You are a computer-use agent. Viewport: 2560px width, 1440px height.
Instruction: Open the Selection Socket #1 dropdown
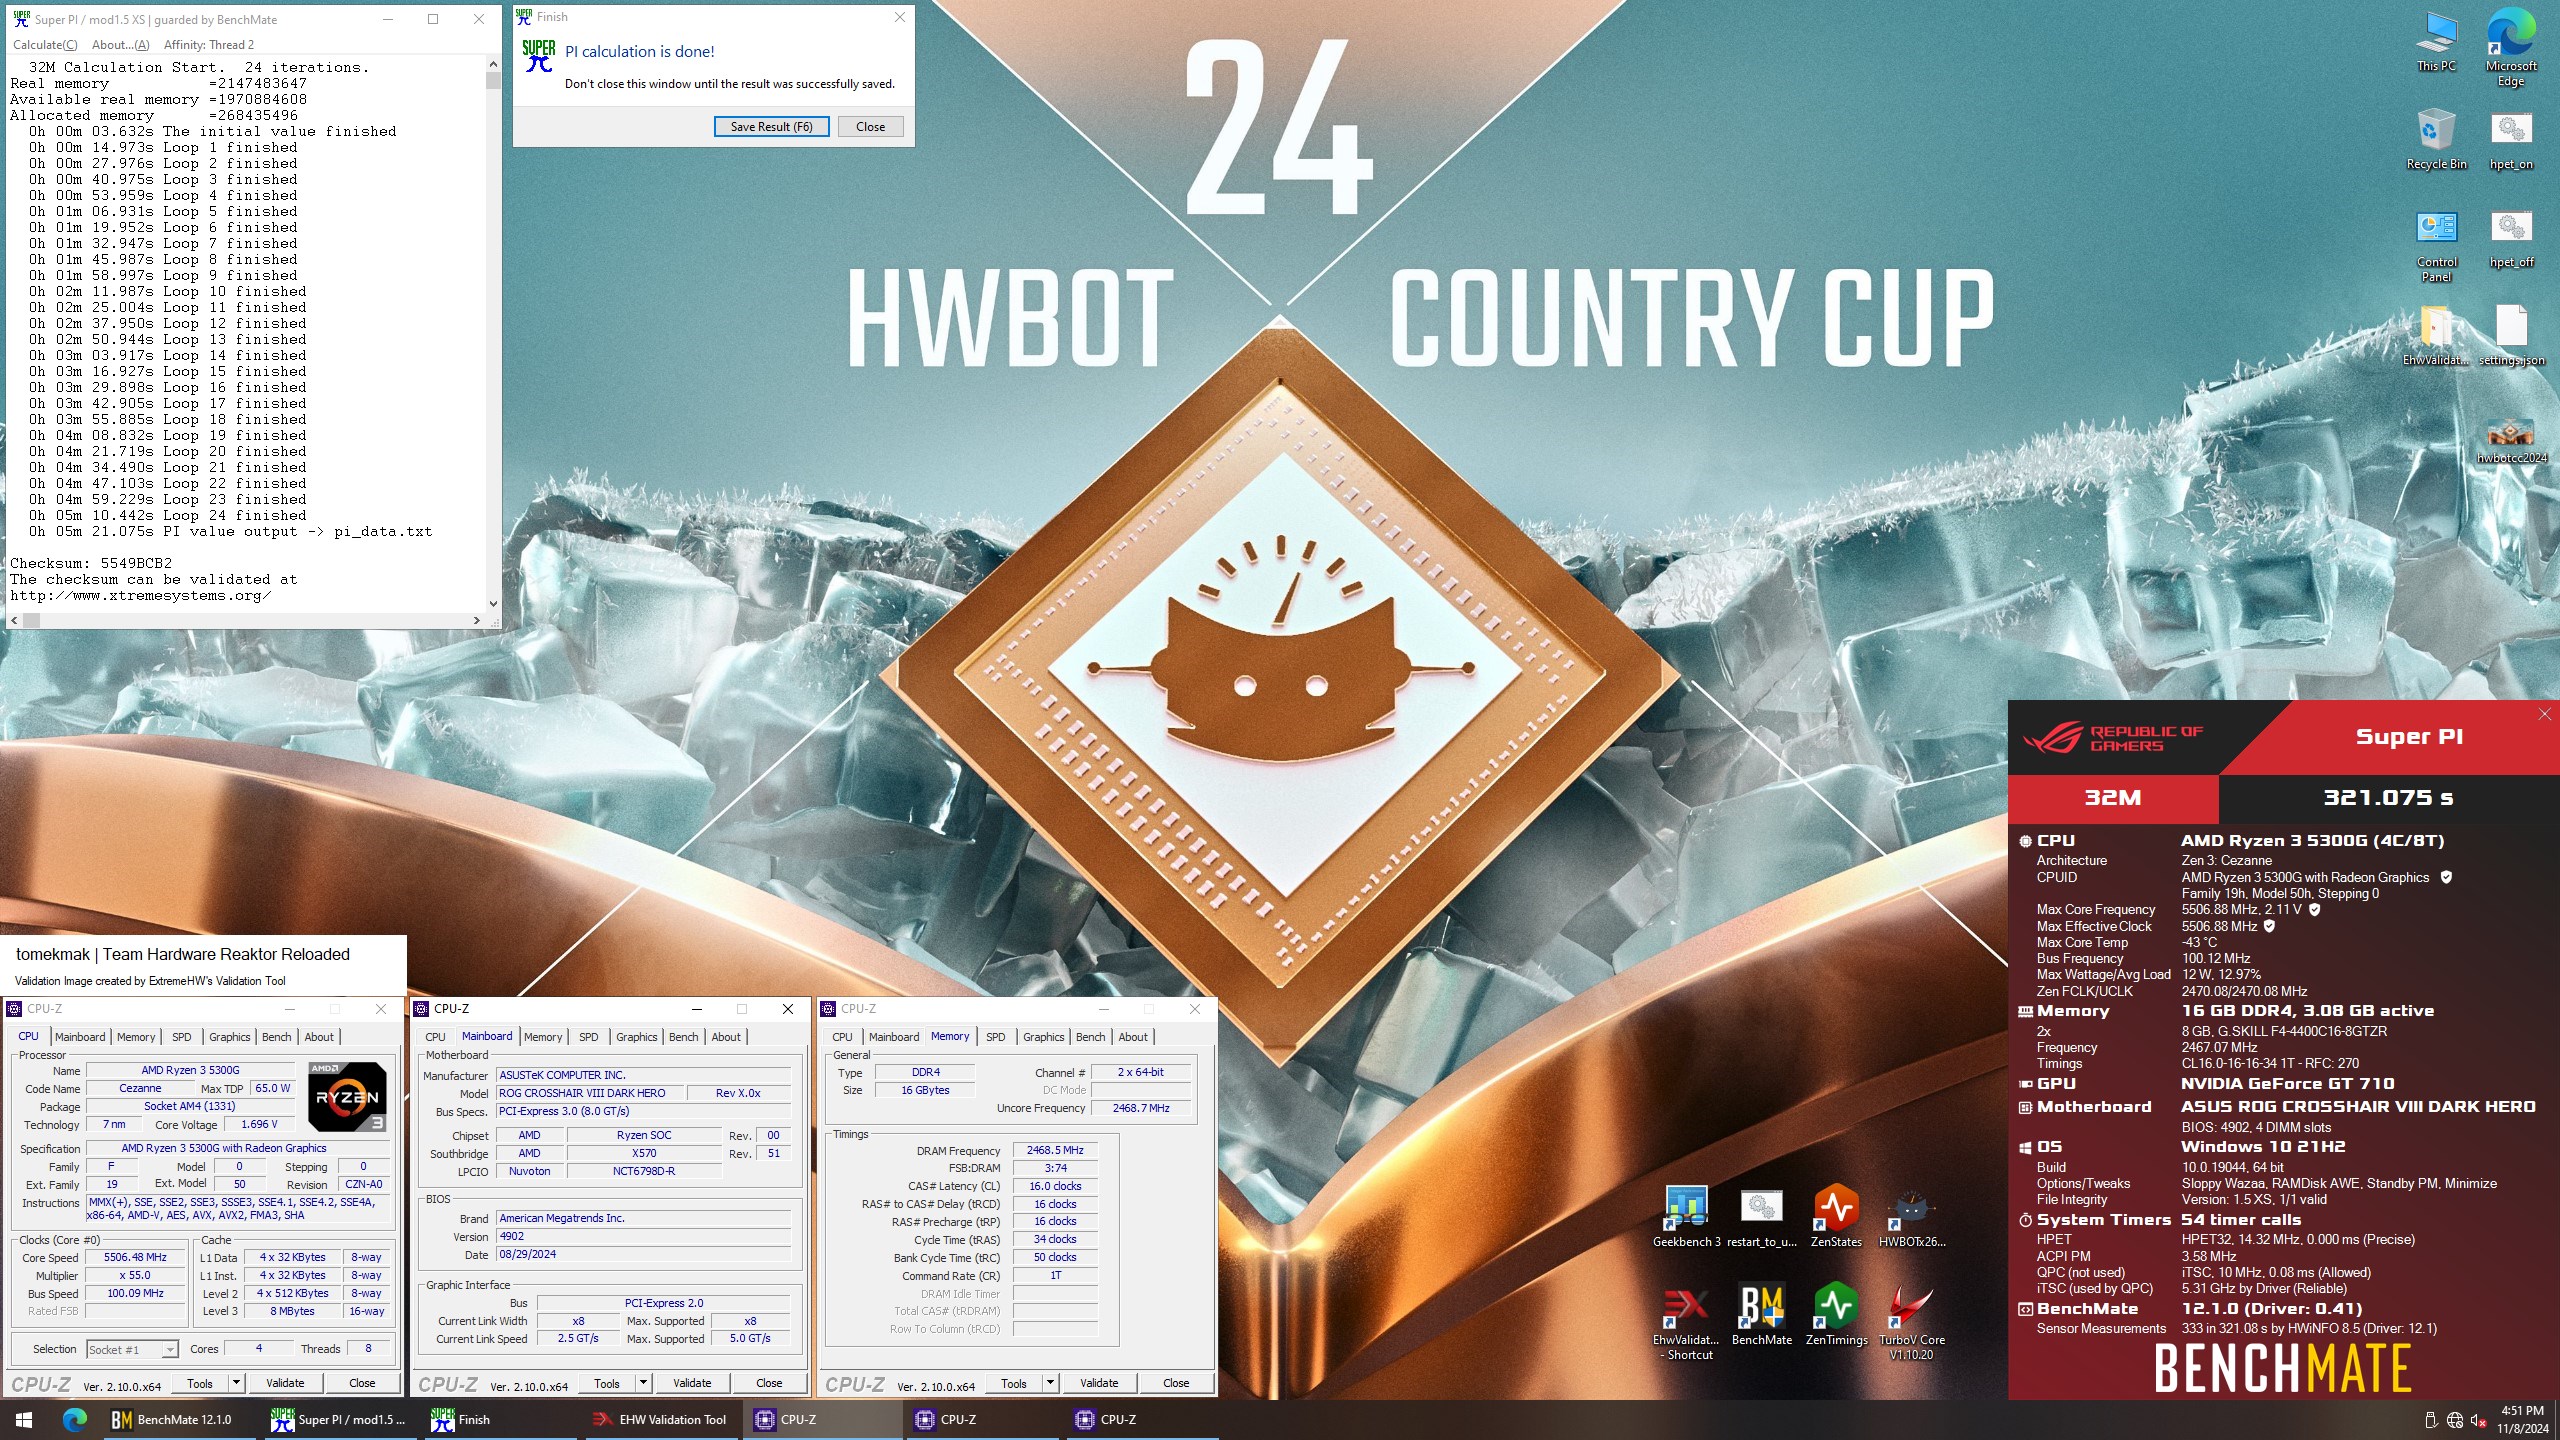click(x=132, y=1349)
